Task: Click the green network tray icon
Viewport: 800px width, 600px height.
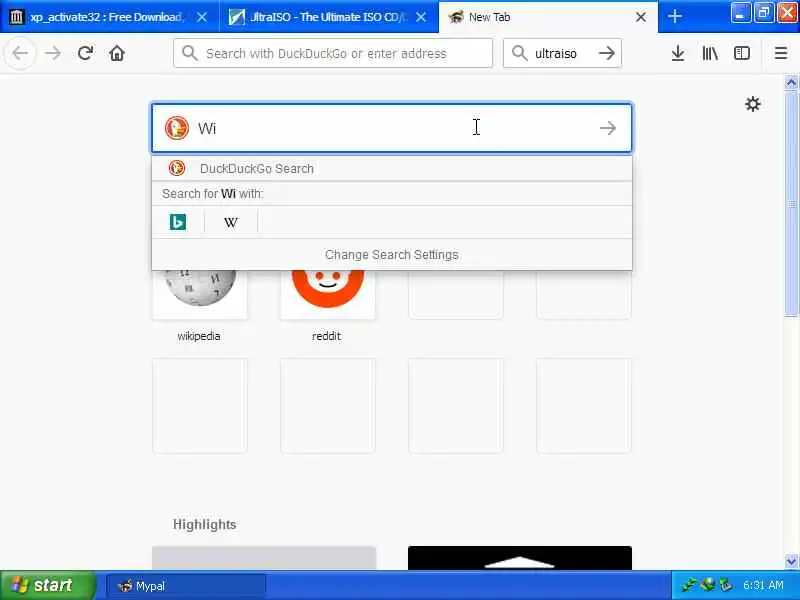Action: 688,585
